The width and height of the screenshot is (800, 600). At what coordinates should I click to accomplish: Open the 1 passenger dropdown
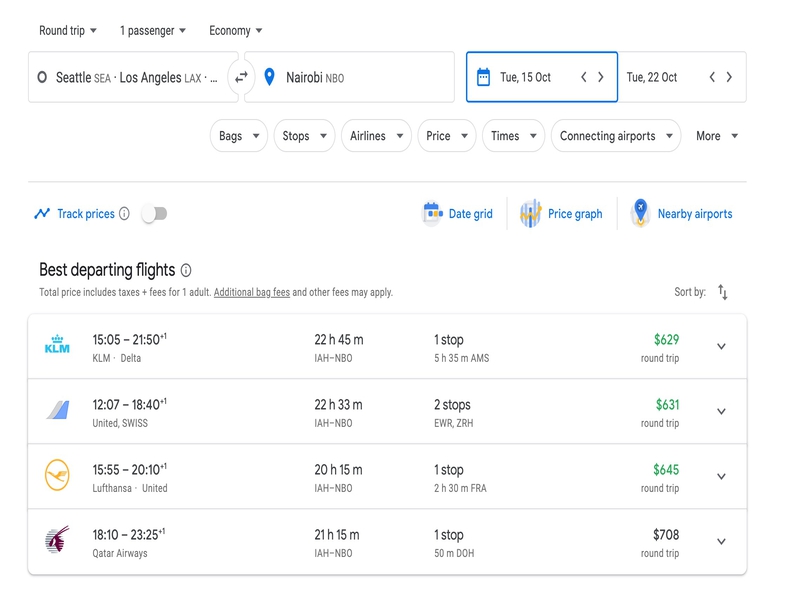(153, 31)
